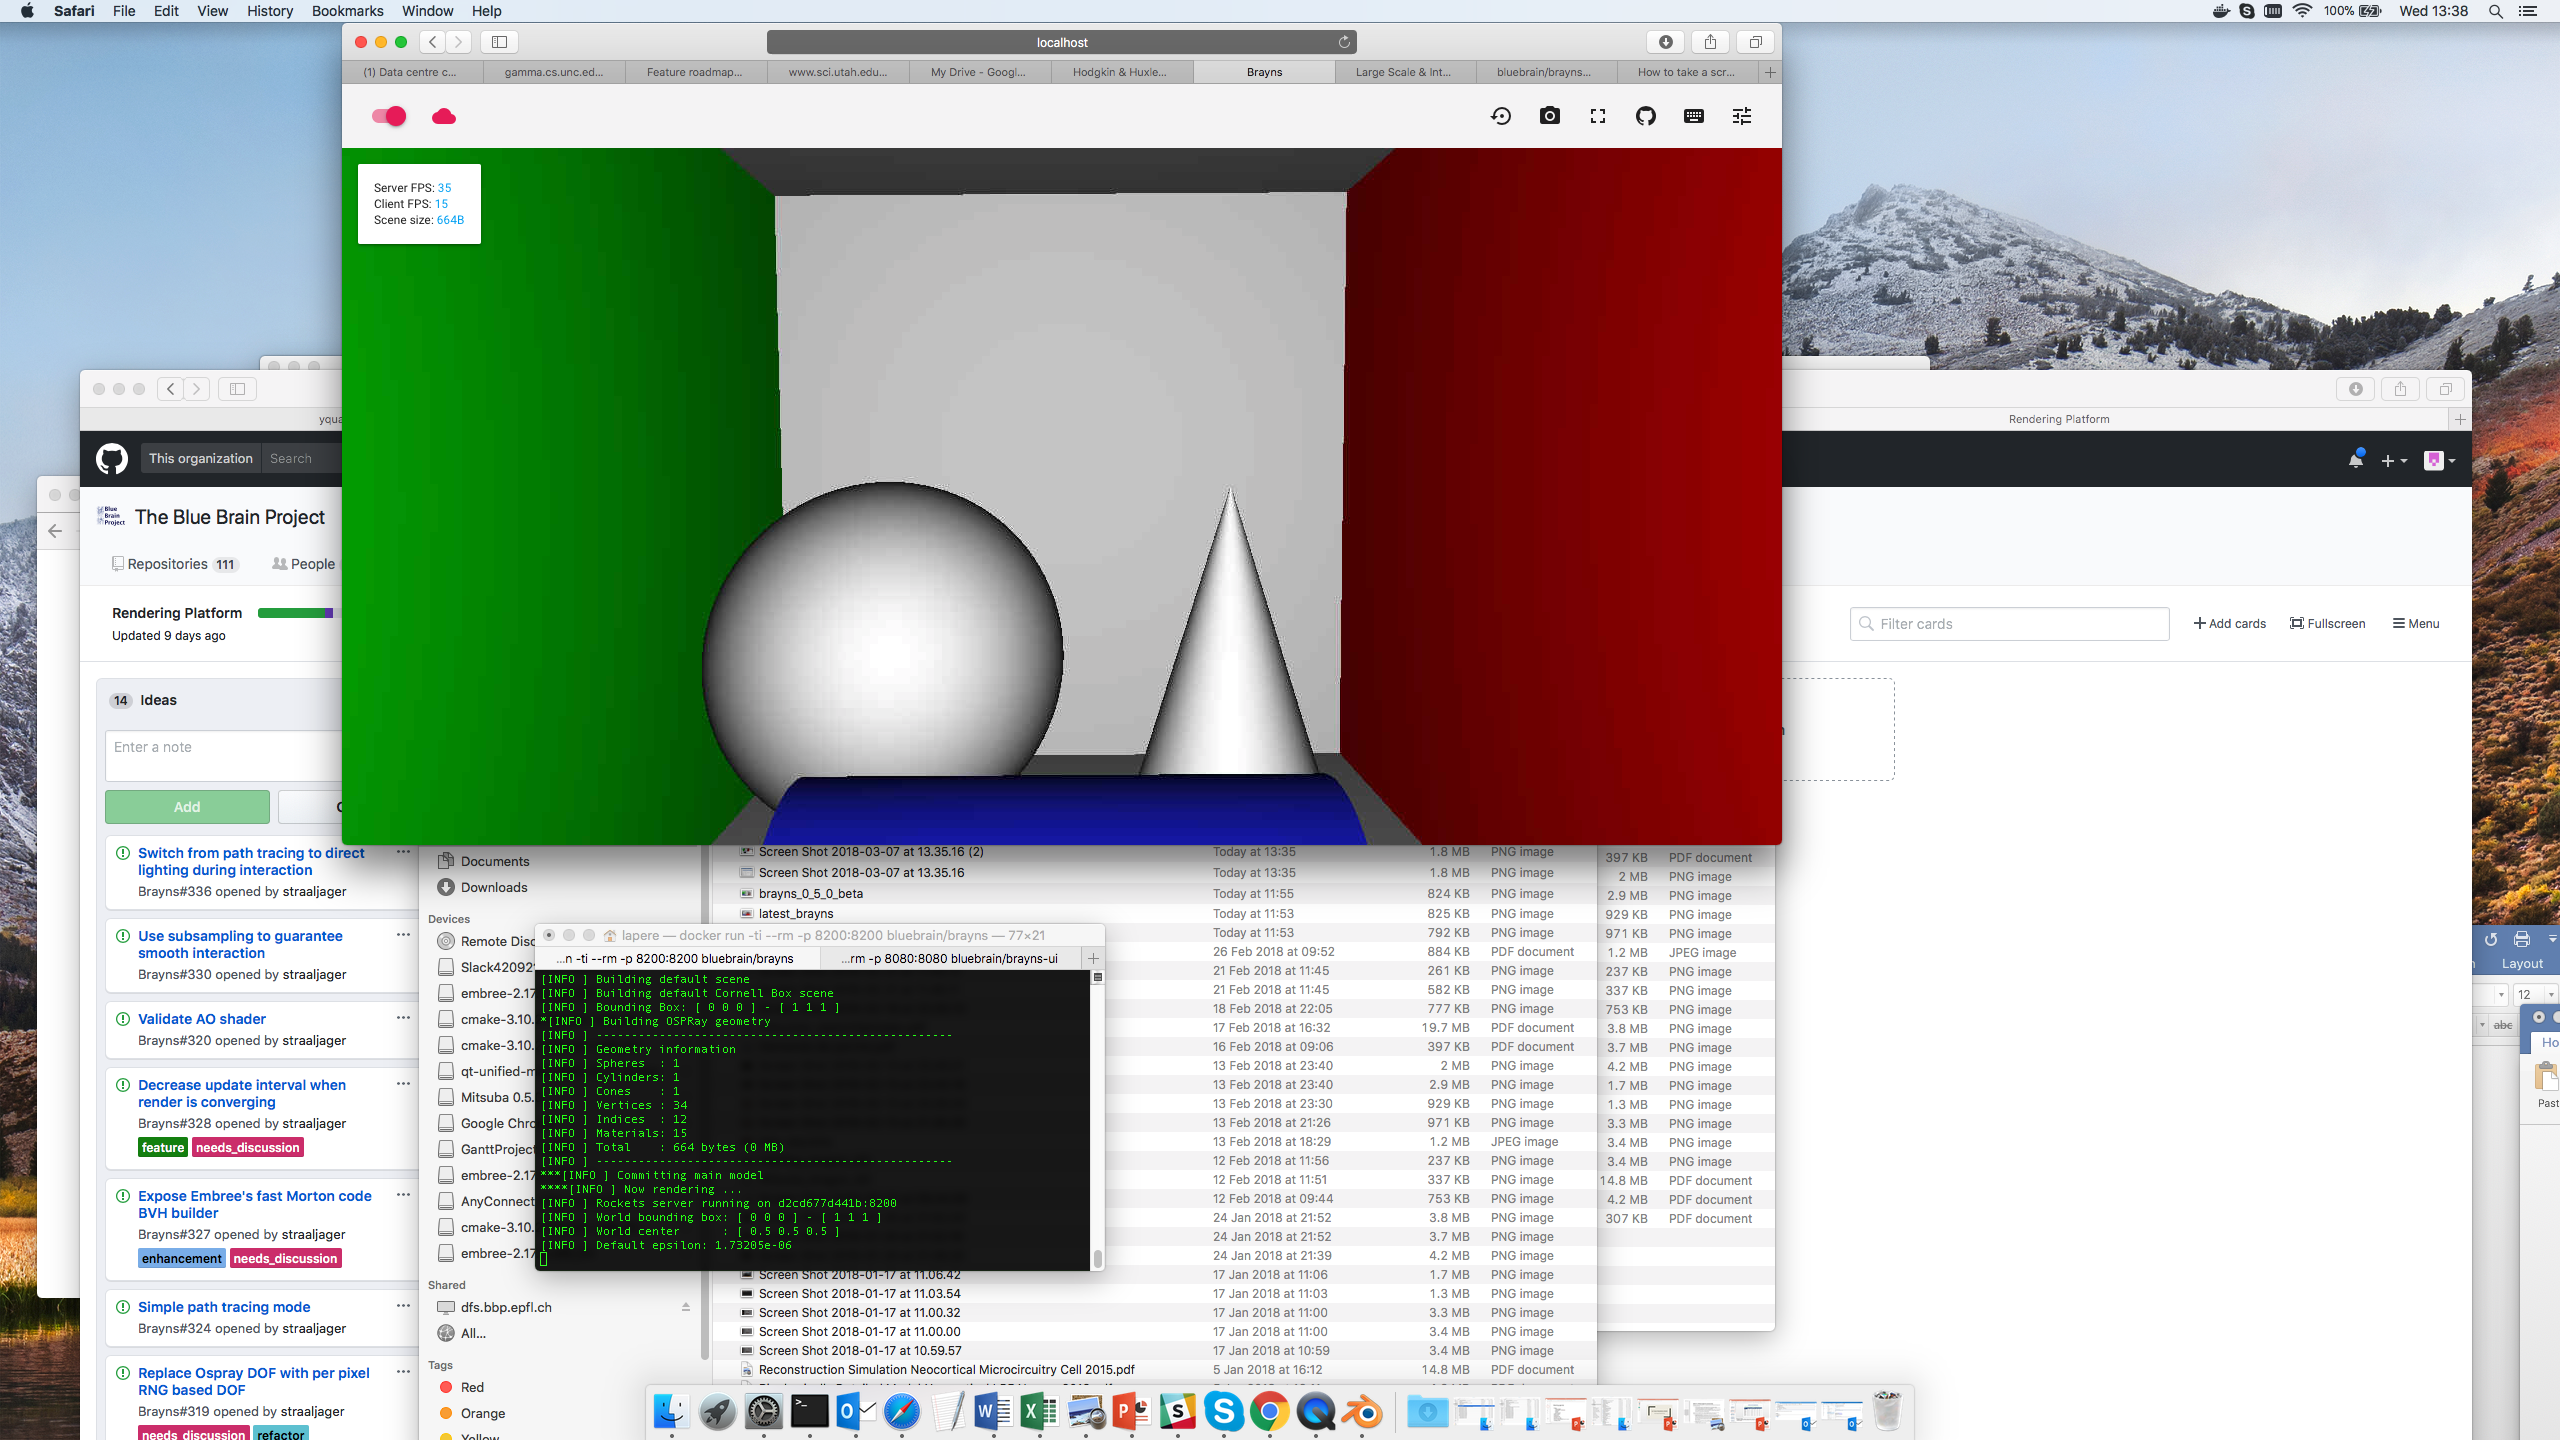Click the Terminal window scrollbar

[x=1097, y=1257]
